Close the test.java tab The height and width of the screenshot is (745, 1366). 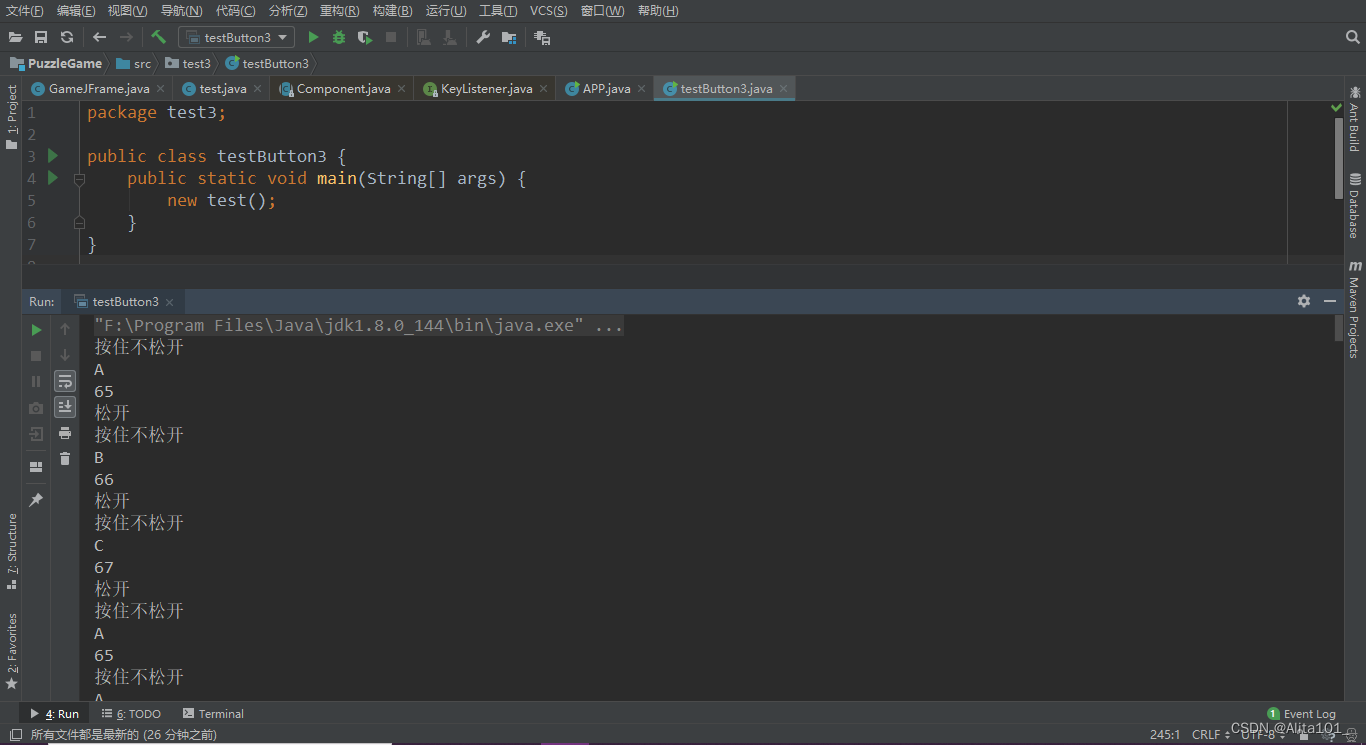tap(256, 89)
